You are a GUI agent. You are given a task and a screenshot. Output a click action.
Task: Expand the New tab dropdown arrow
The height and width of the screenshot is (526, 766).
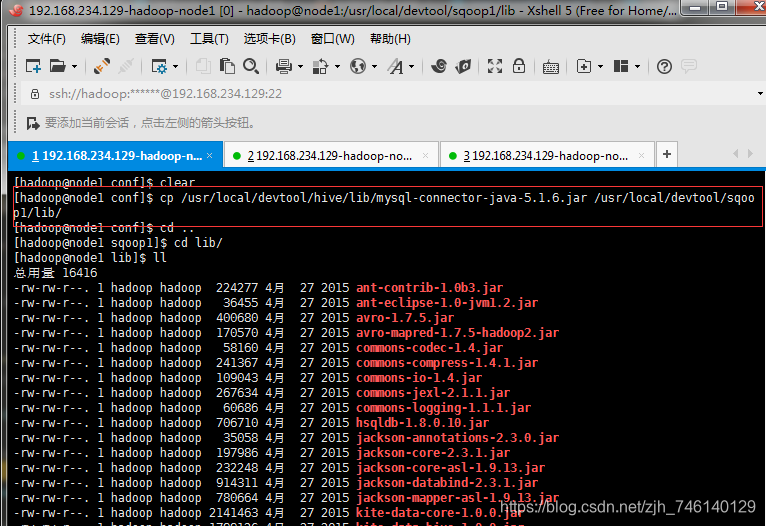[600, 66]
